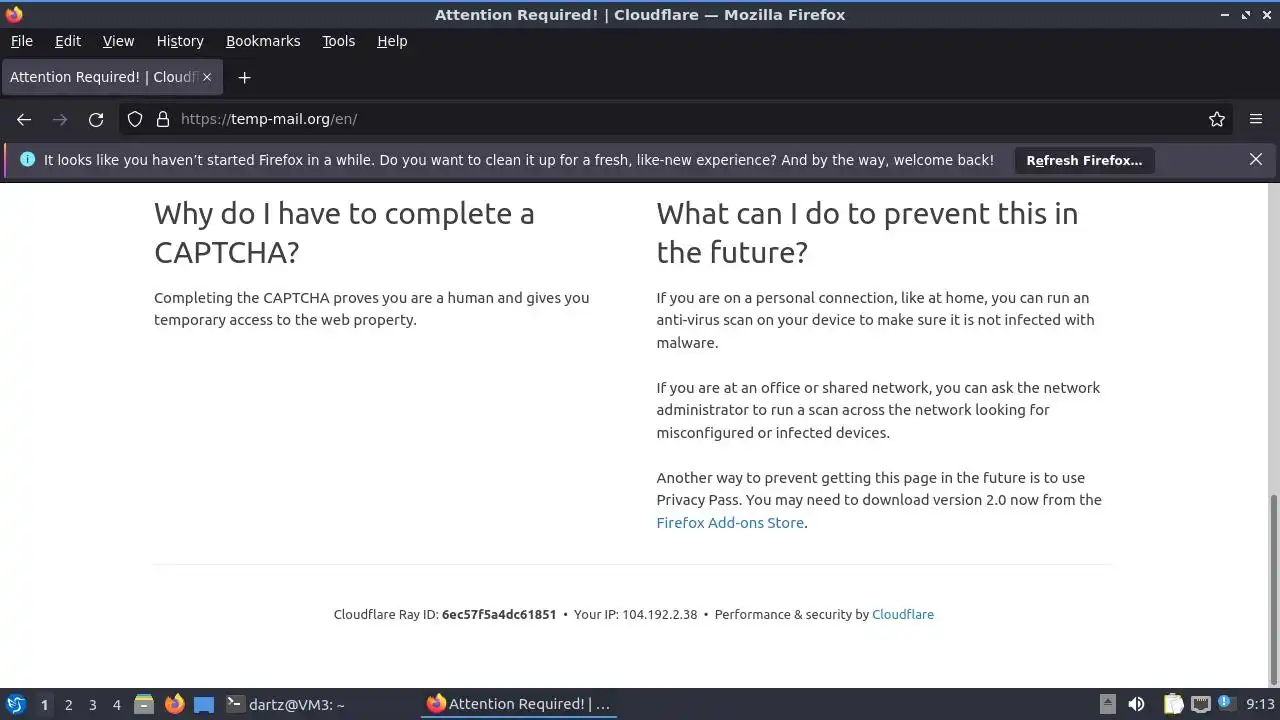Switch to workspace 2
Viewport: 1280px width, 720px height.
pyautogui.click(x=68, y=705)
